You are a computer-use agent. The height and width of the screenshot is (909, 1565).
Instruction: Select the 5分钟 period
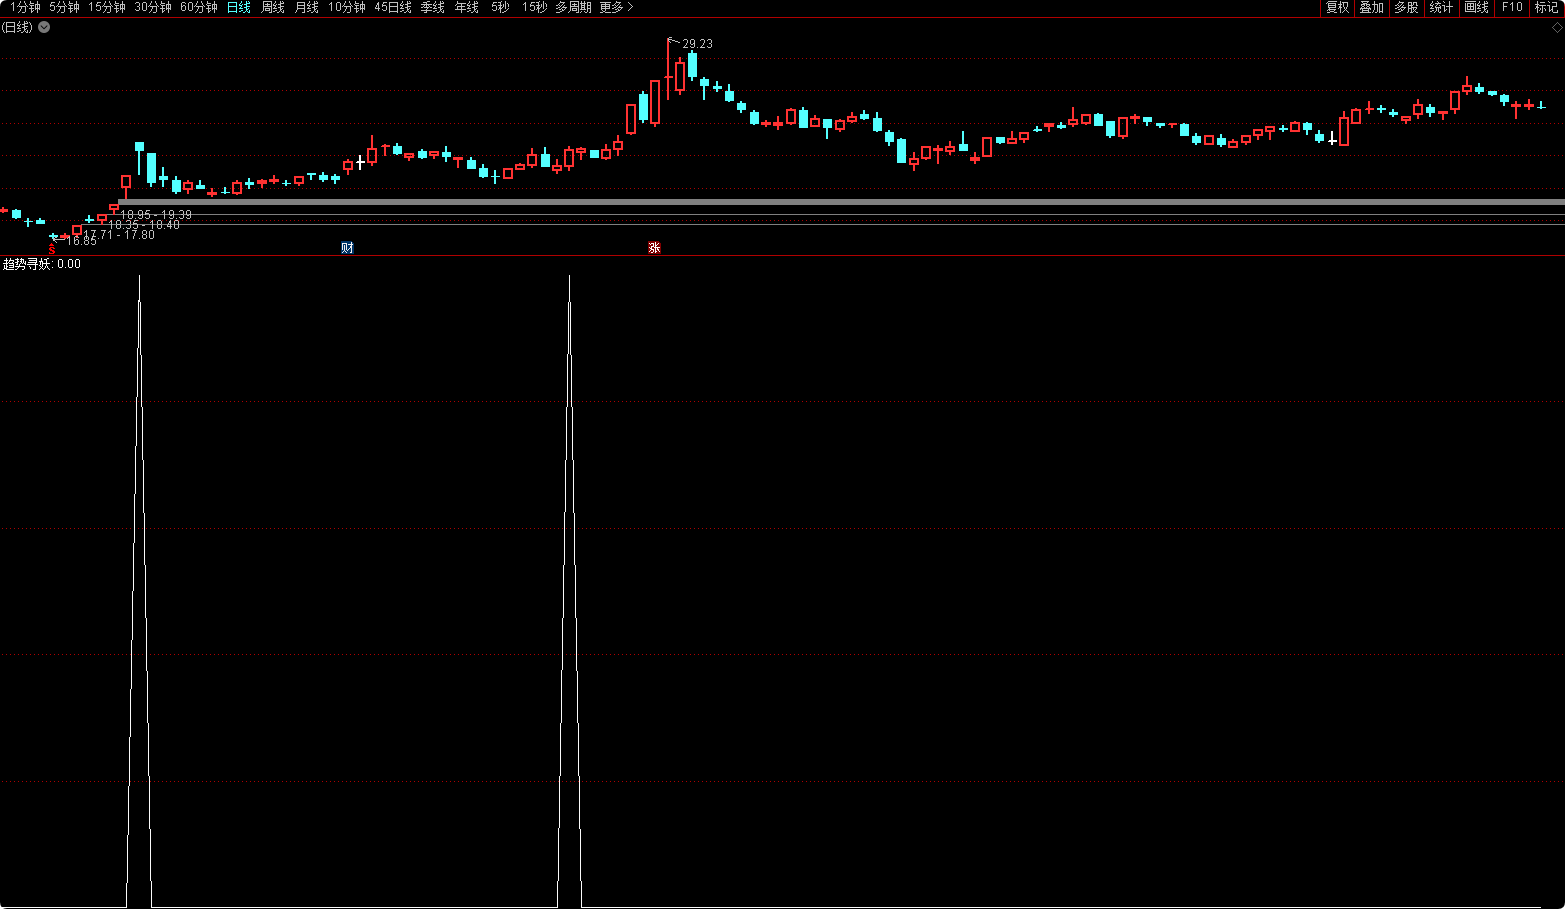click(64, 8)
